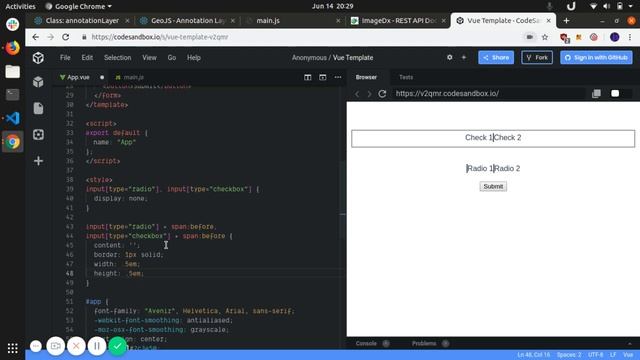Show the file explorer panel

point(38,108)
